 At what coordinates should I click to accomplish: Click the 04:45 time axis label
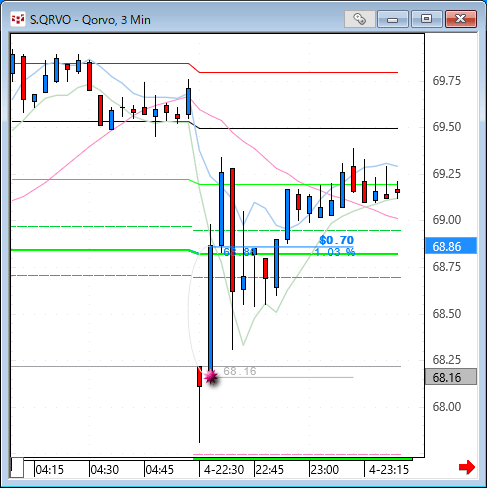(160, 470)
